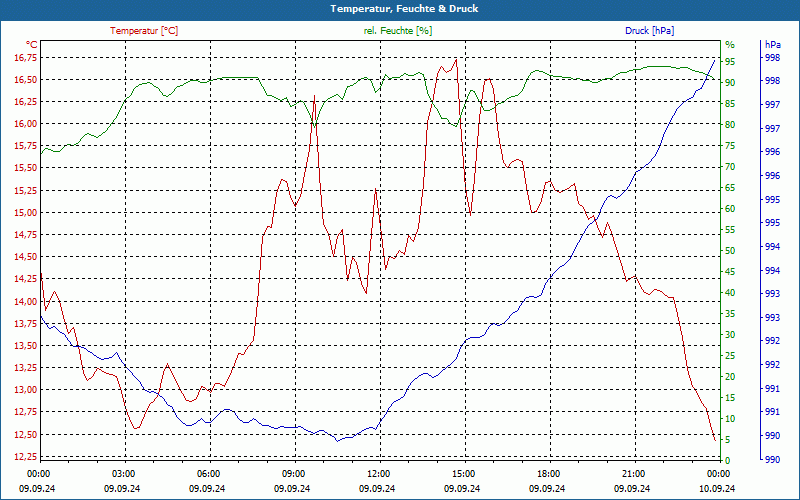Select the '03:00' time axis label
The image size is (800, 500).
click(x=123, y=473)
